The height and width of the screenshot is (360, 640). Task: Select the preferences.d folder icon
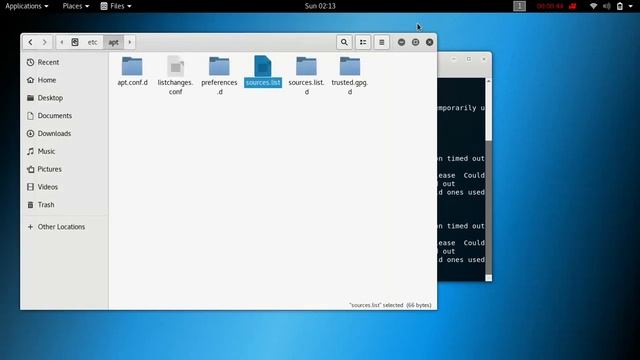[x=219, y=66]
